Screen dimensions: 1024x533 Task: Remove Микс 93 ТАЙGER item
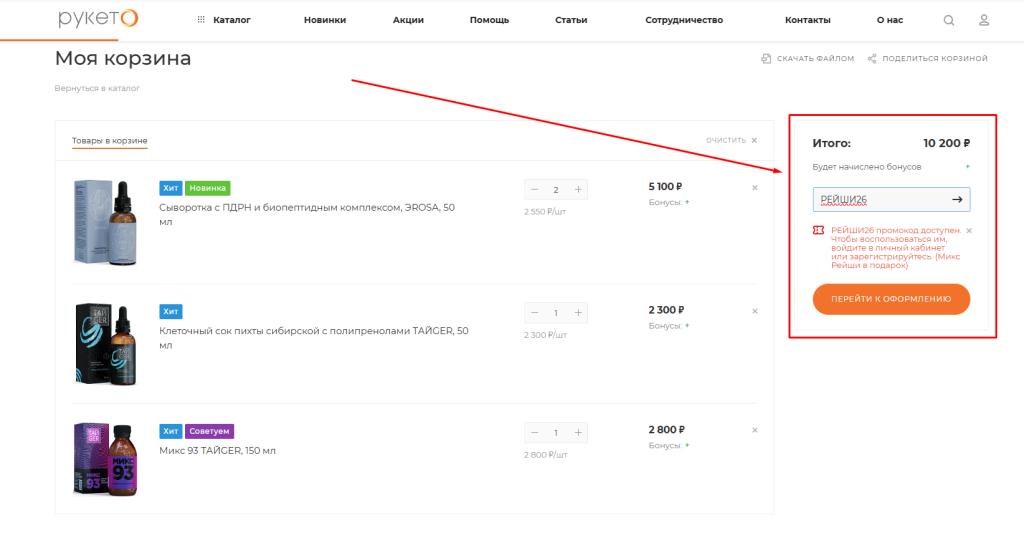pos(754,430)
